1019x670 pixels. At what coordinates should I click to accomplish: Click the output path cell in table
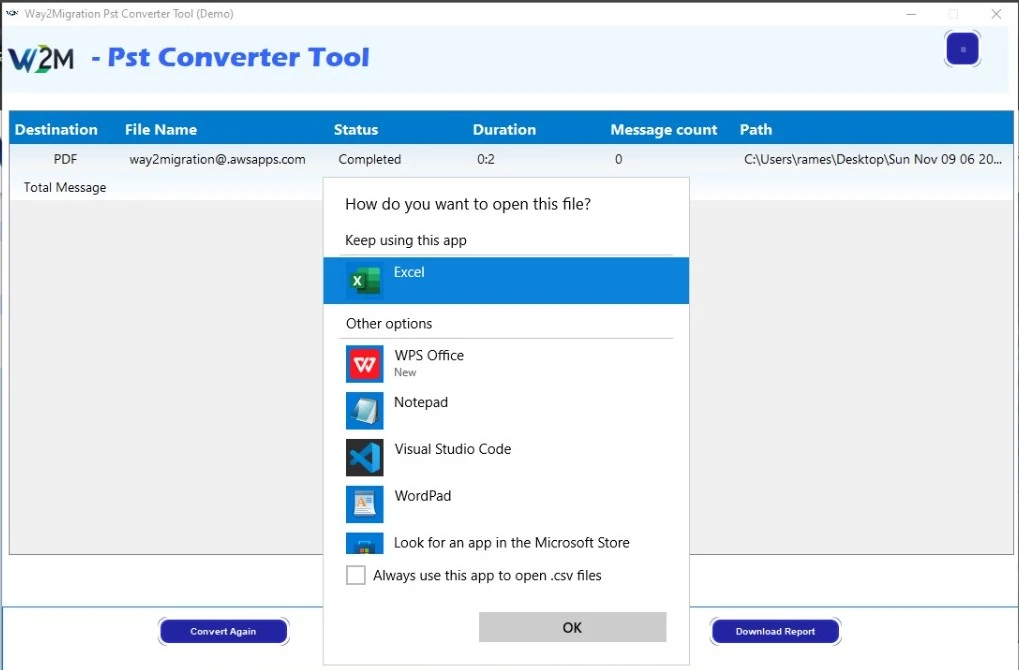click(x=872, y=159)
